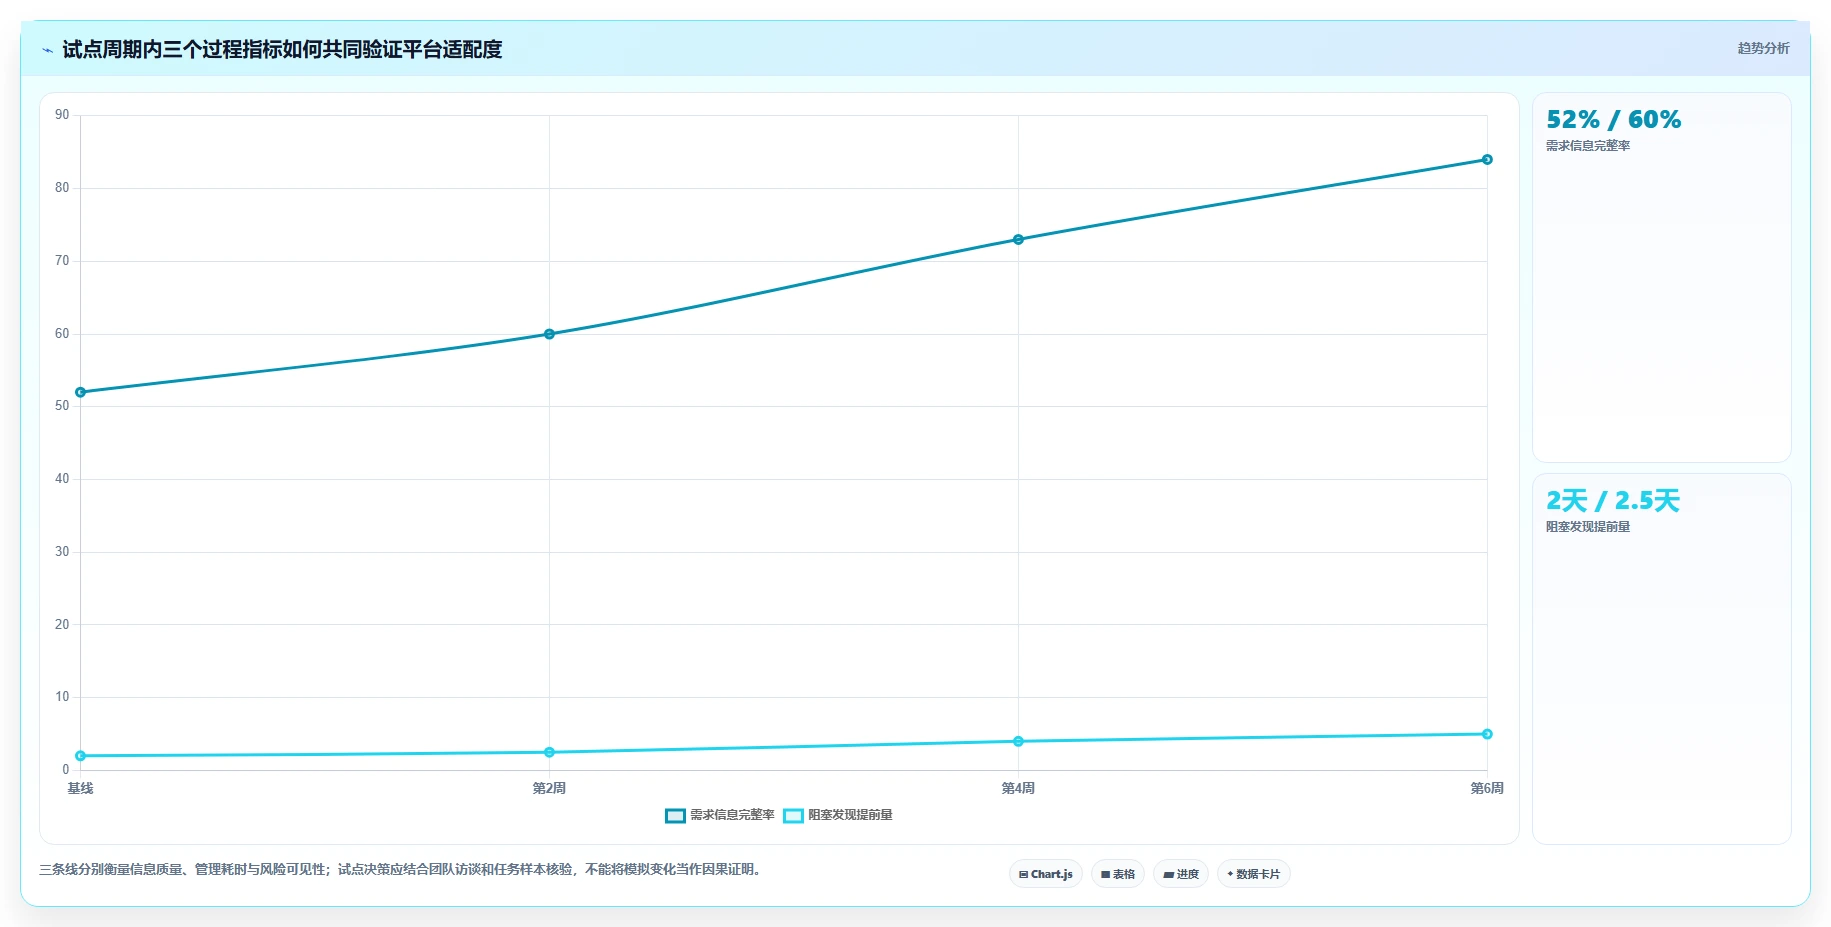Click the 第4周 x-axis label

pyautogui.click(x=1018, y=789)
